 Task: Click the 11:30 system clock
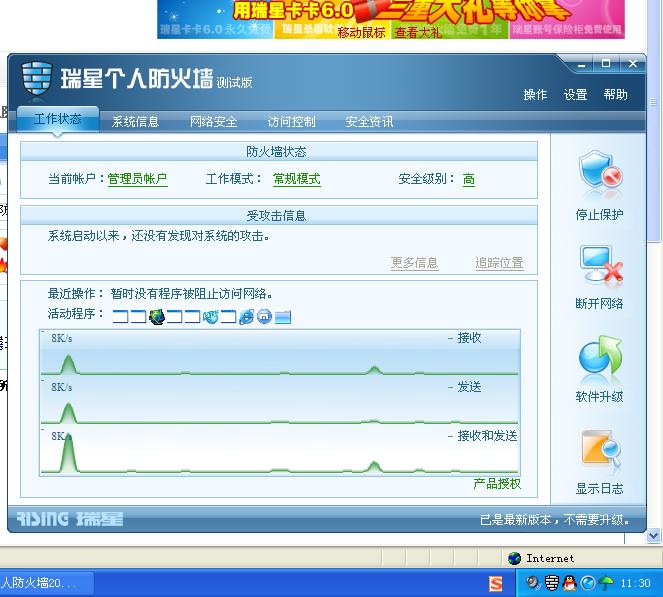point(636,584)
